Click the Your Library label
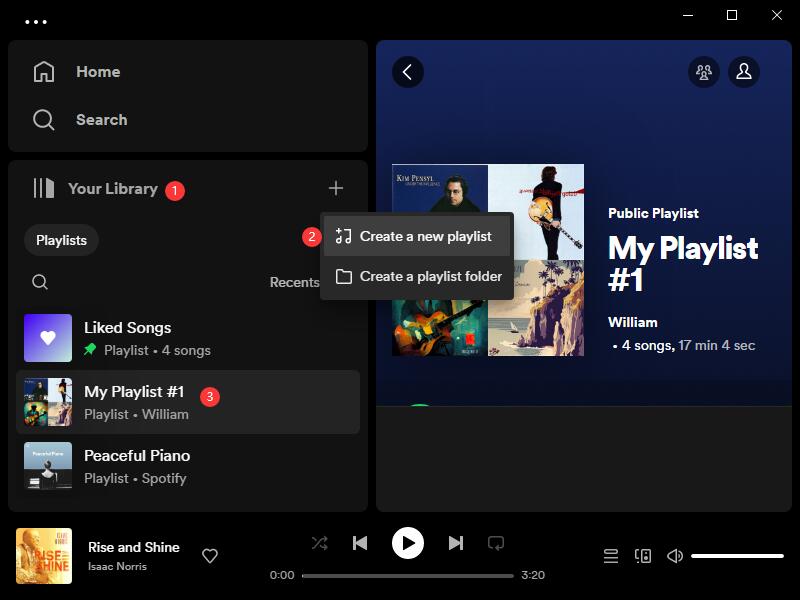 (113, 189)
